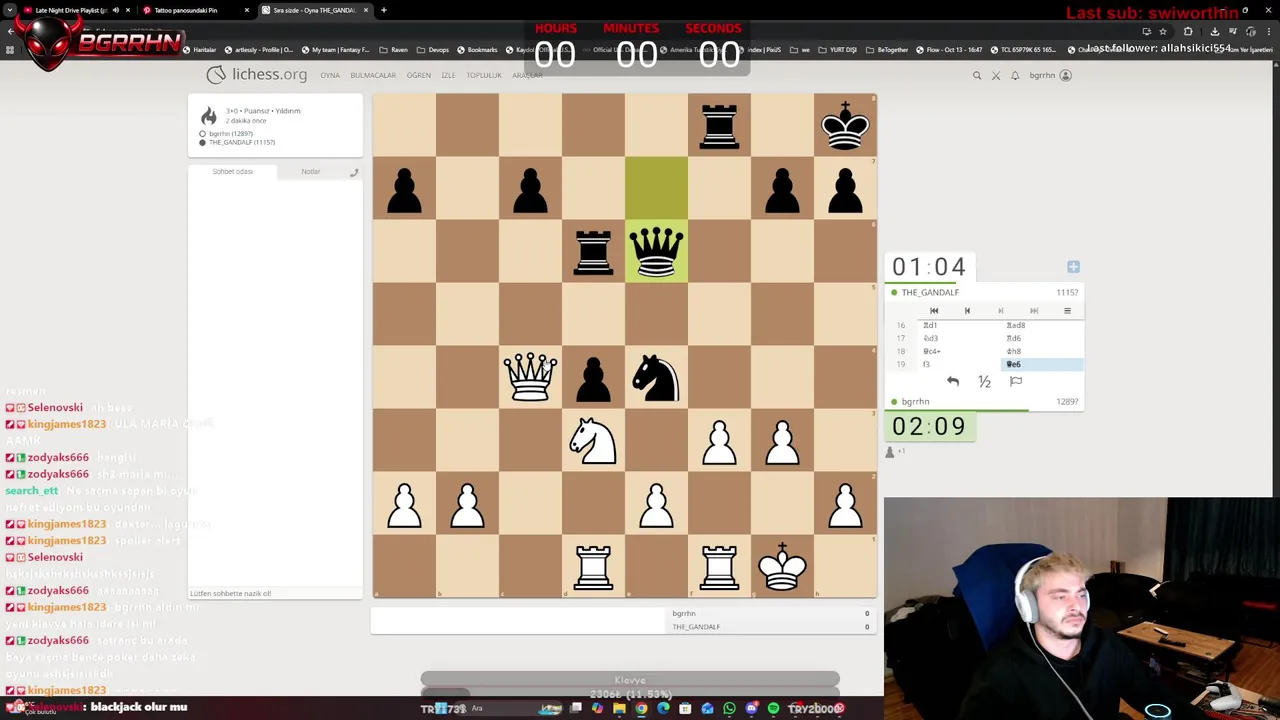Open a new browser tab
The image size is (1280, 720).
pyautogui.click(x=384, y=10)
